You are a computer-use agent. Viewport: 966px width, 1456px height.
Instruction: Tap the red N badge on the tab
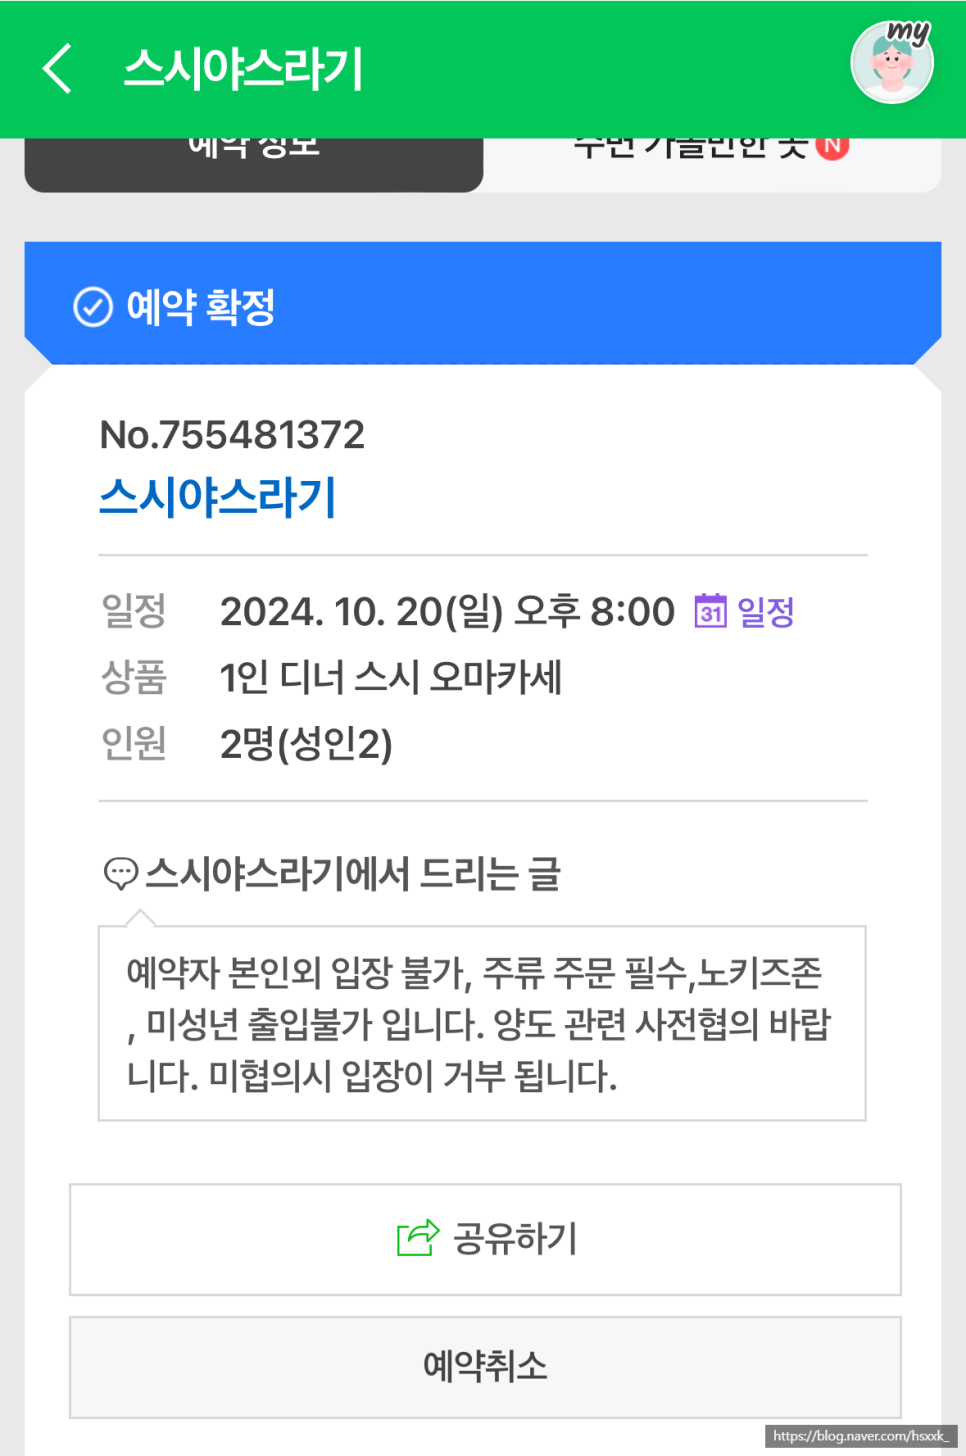[x=832, y=147]
